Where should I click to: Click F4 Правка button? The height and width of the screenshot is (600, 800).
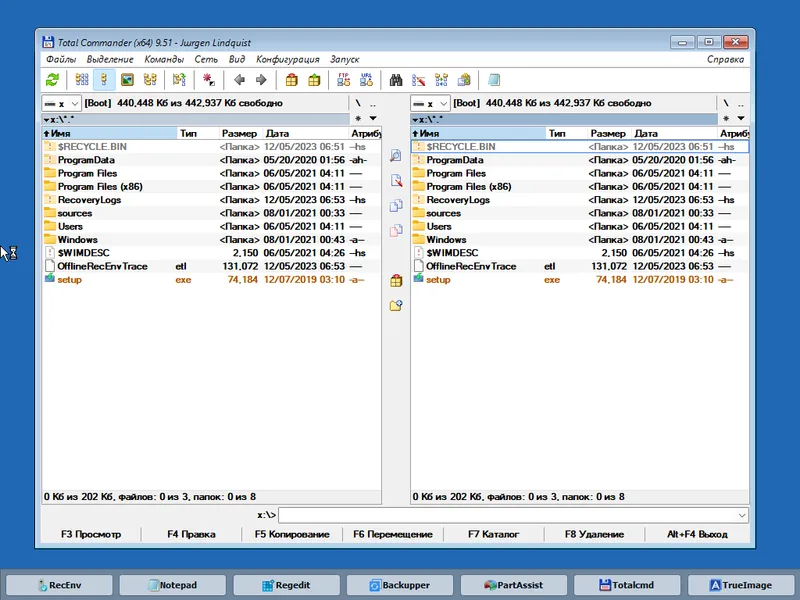(x=191, y=534)
